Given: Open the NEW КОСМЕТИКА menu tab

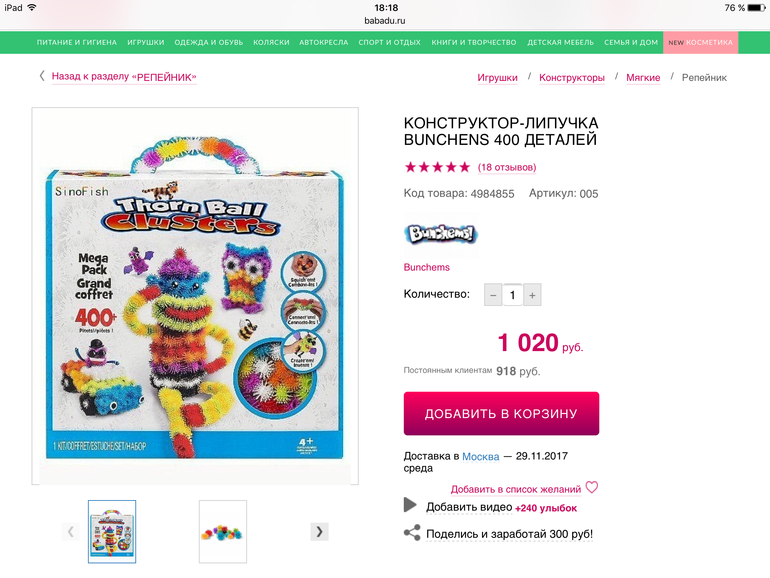Looking at the screenshot, I should (700, 42).
